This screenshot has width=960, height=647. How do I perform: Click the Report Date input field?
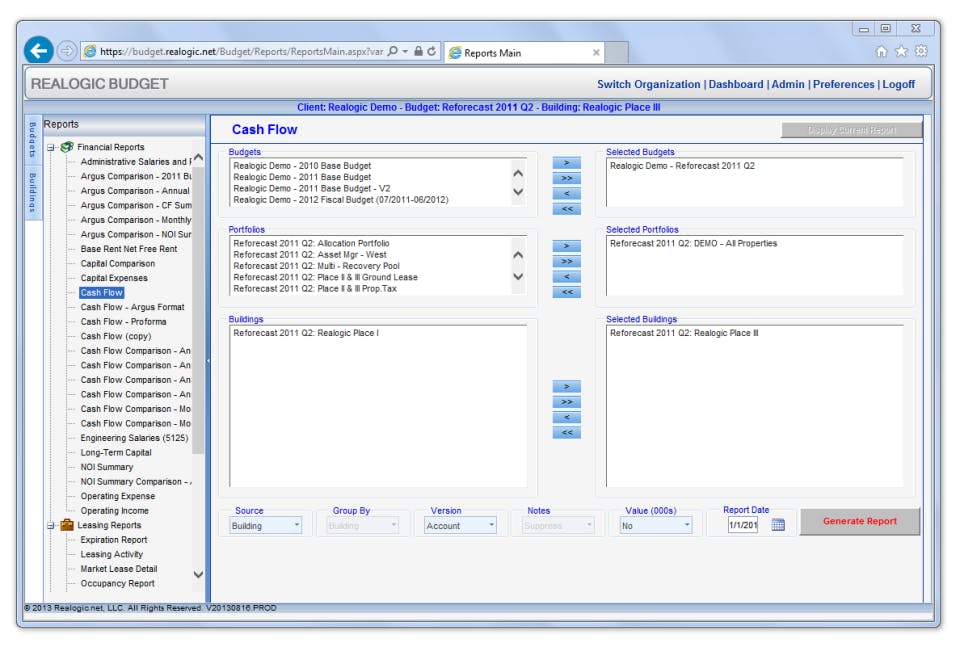tap(743, 525)
